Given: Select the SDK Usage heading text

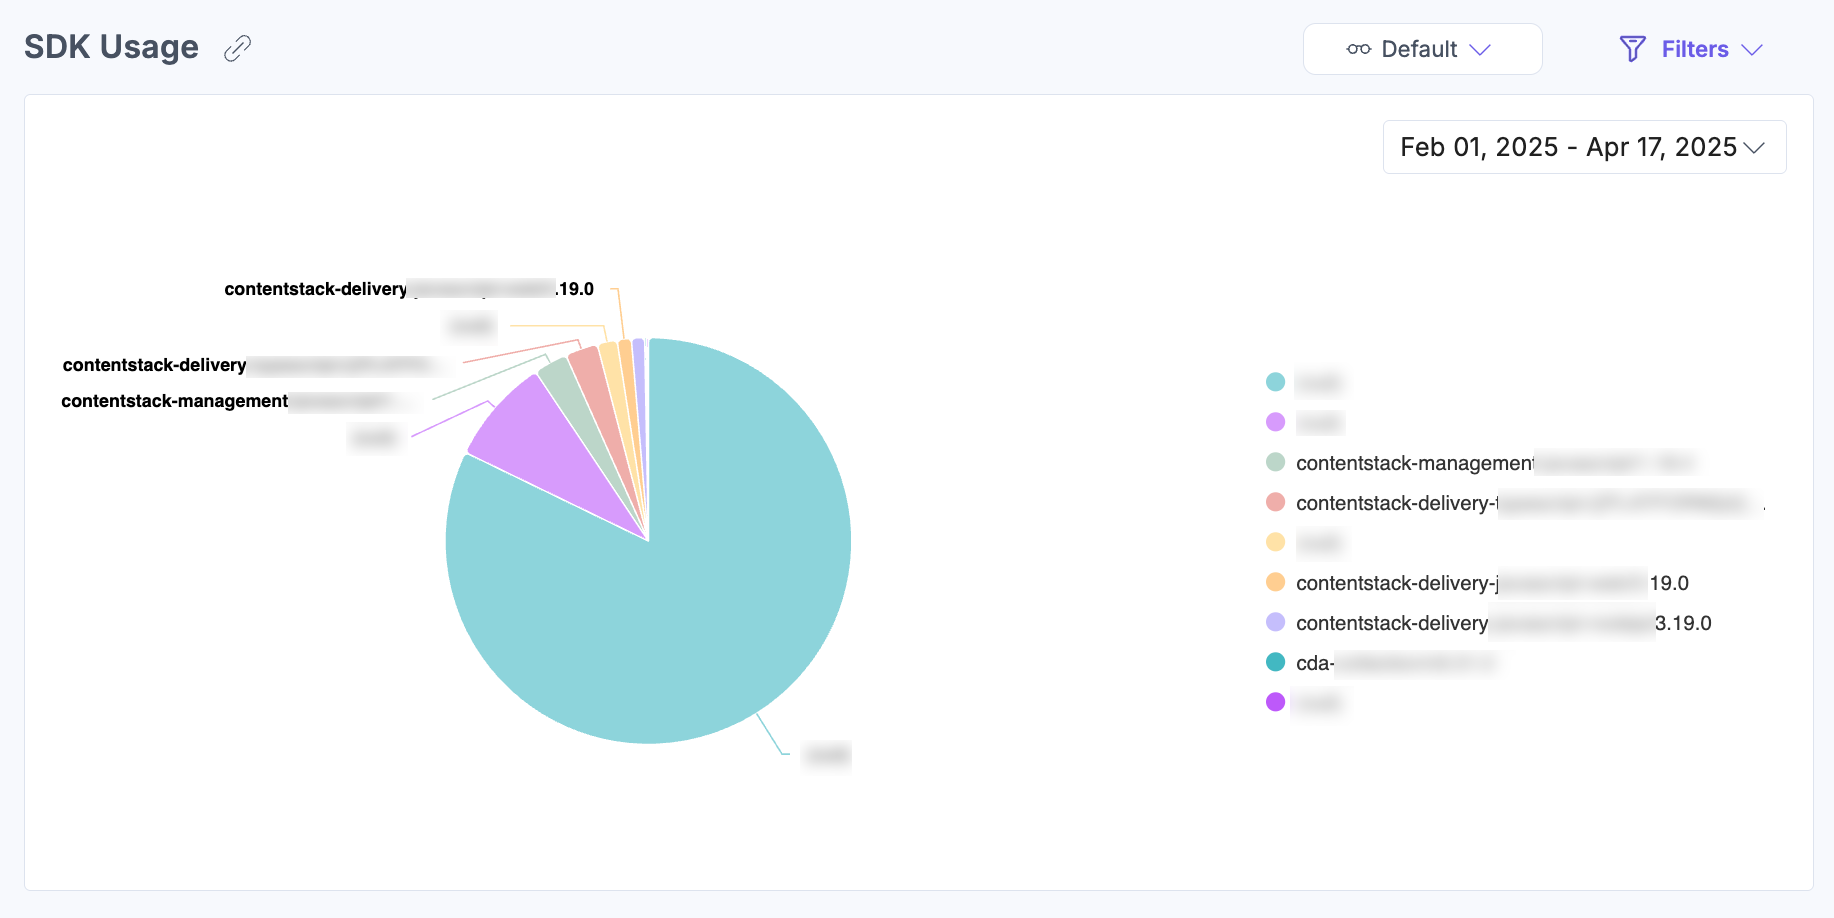Looking at the screenshot, I should point(111,47).
